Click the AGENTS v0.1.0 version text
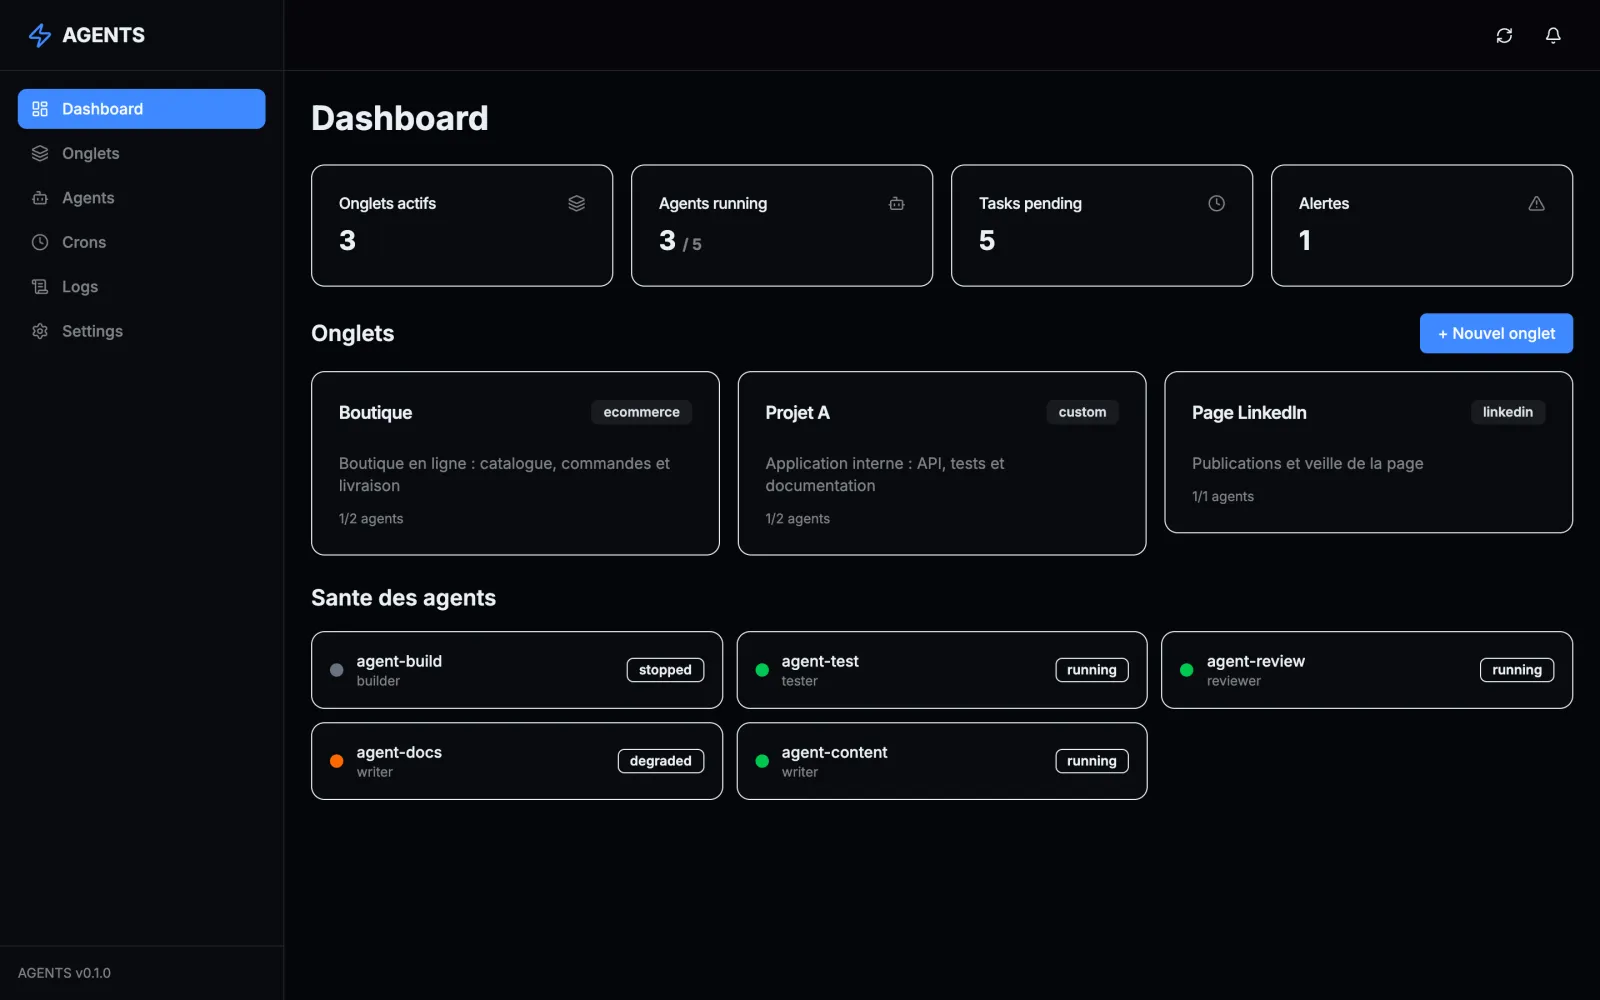The width and height of the screenshot is (1600, 1000). [x=64, y=973]
